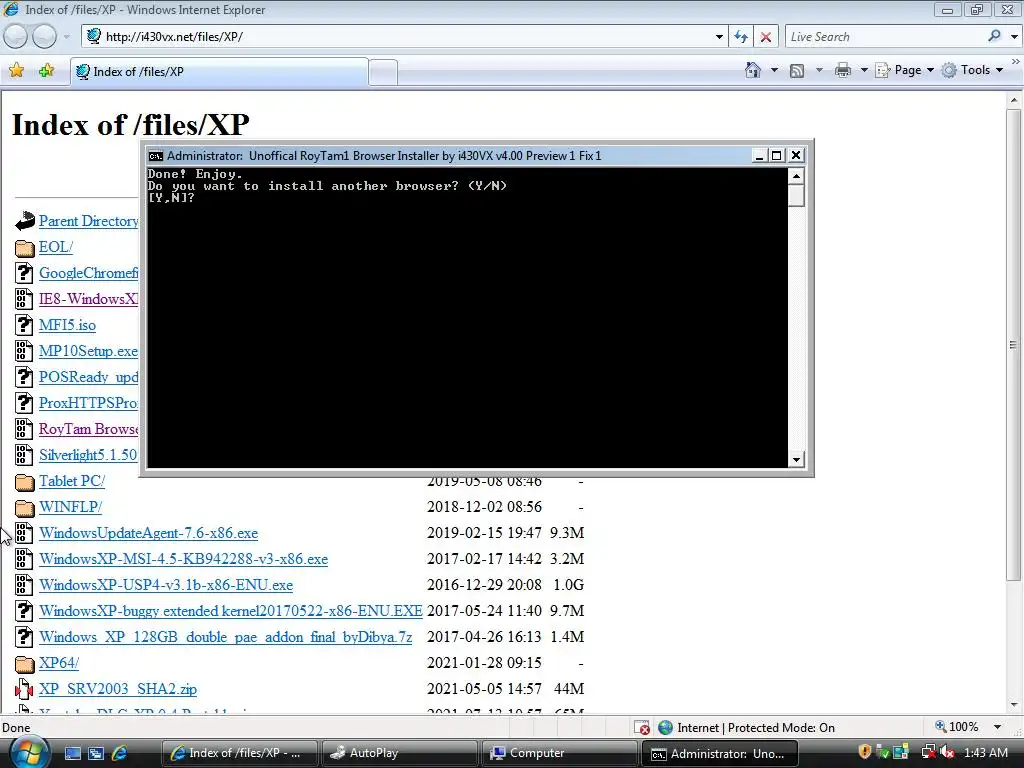
Task: Click the unknown-file icon beside MFI5.iso
Action: [x=24, y=325]
